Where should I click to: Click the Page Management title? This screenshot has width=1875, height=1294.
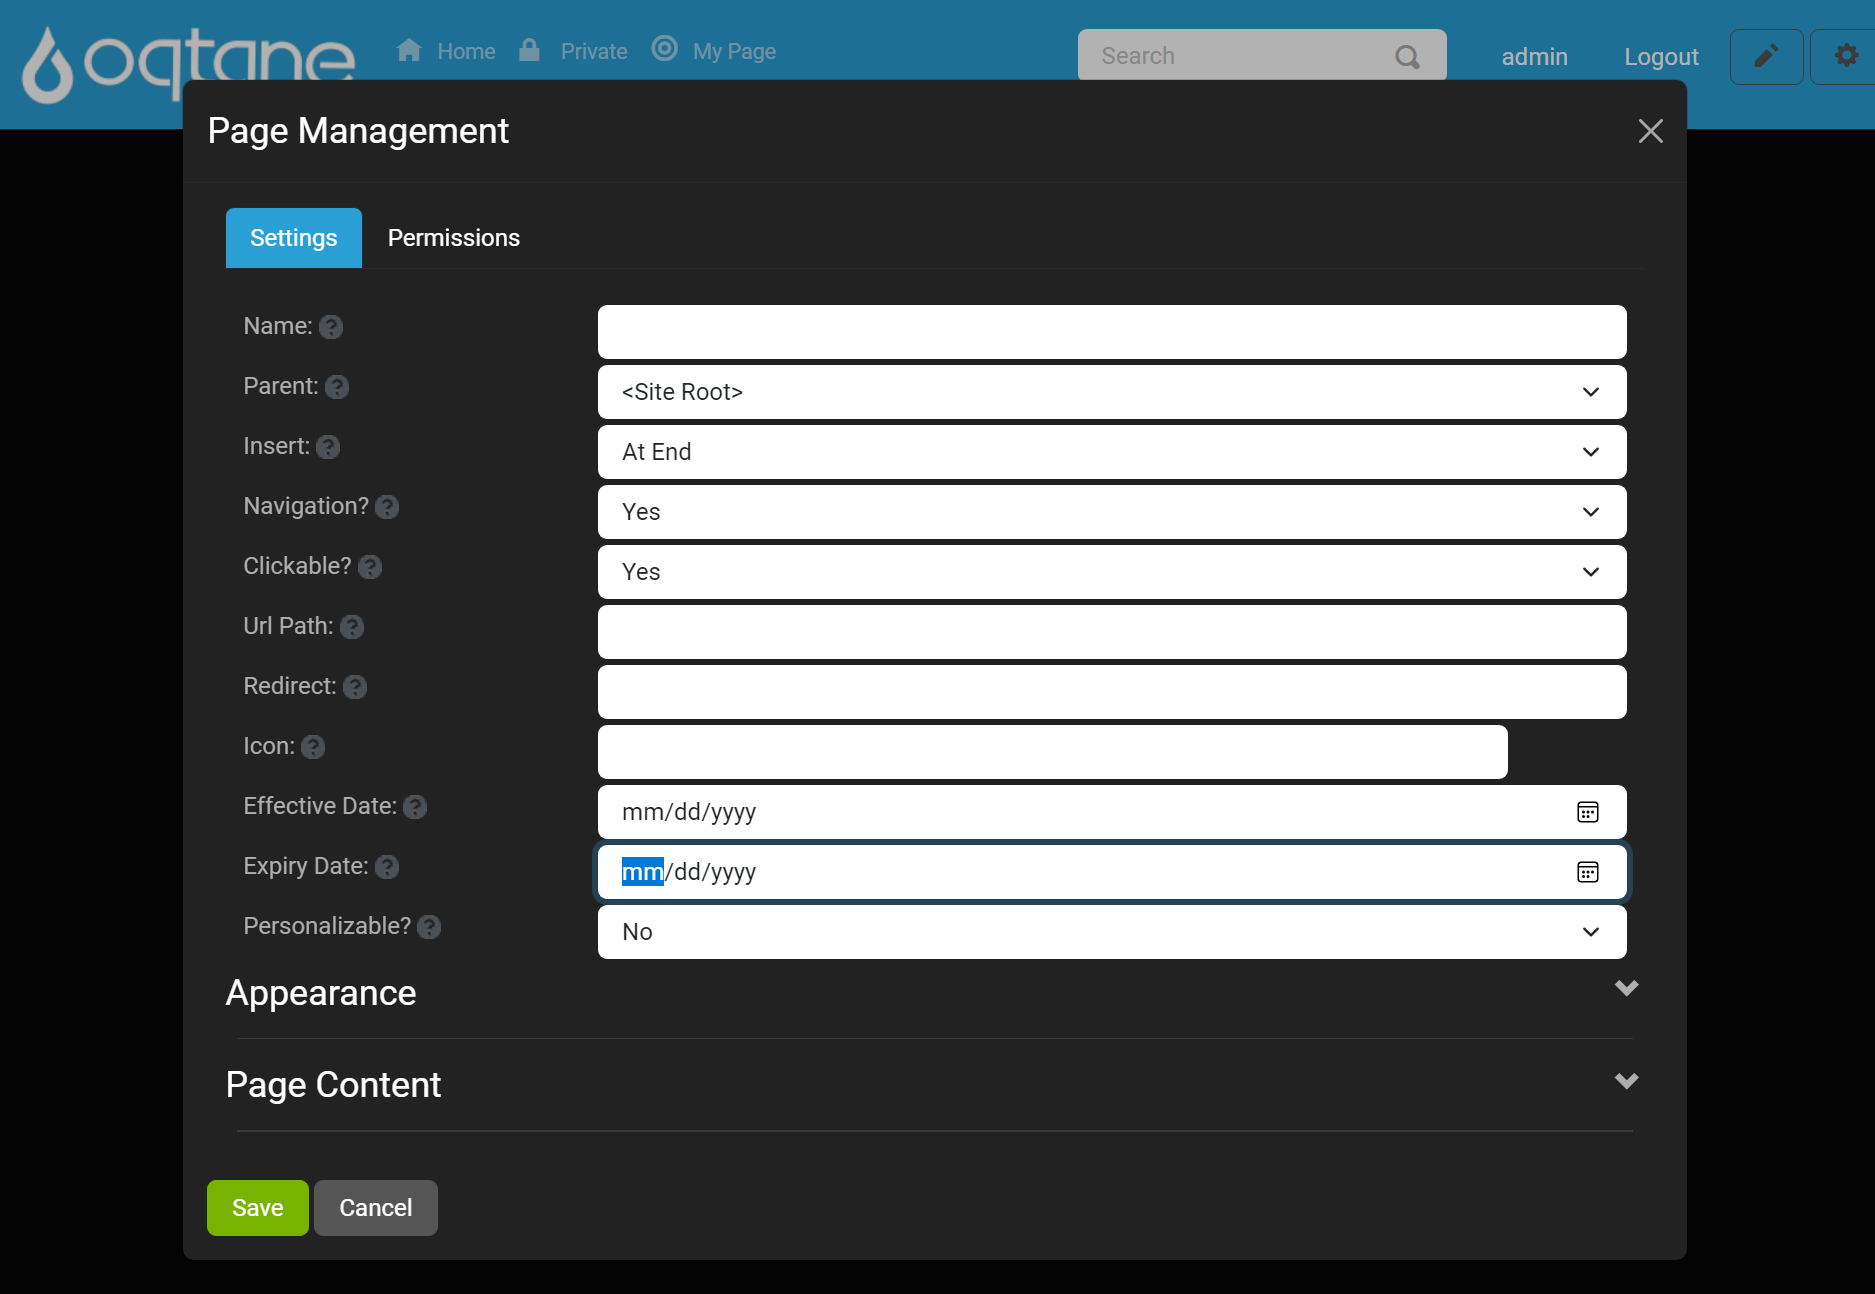coord(358,131)
